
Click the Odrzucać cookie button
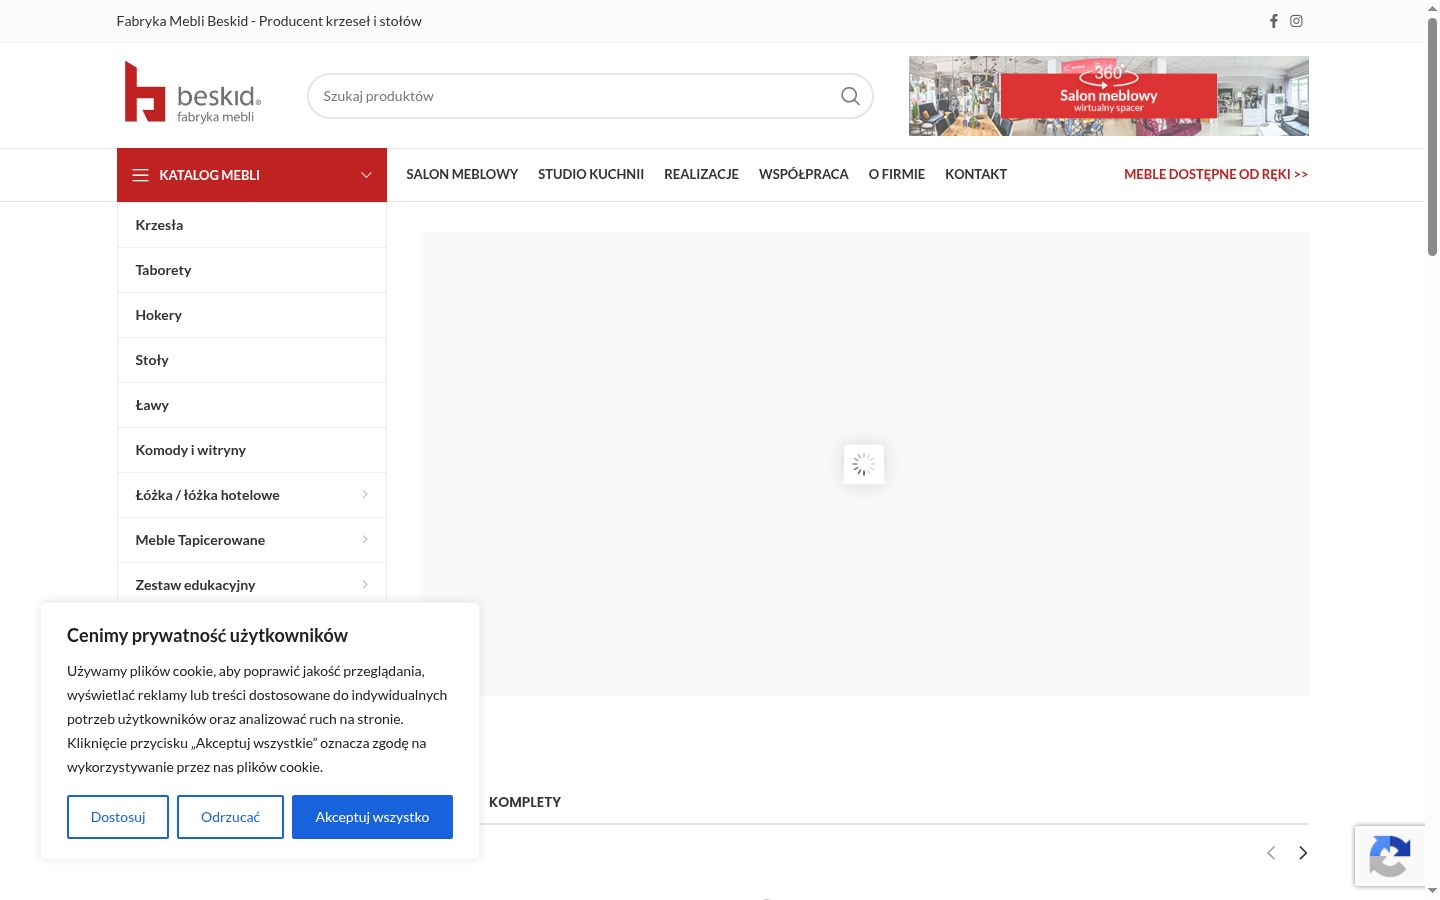(230, 817)
